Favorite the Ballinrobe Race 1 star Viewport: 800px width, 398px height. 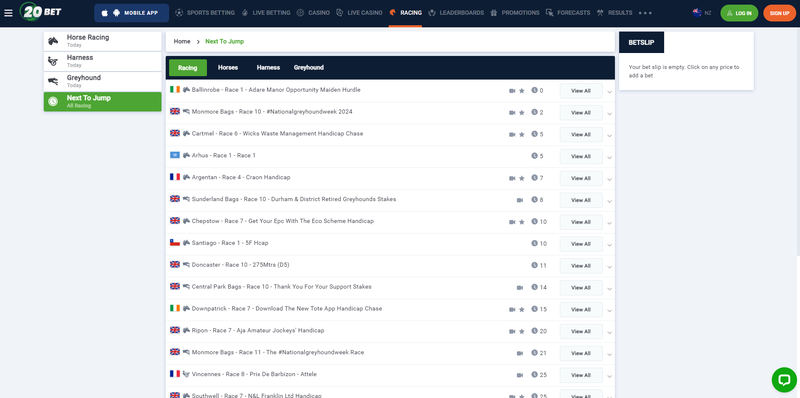click(x=521, y=91)
